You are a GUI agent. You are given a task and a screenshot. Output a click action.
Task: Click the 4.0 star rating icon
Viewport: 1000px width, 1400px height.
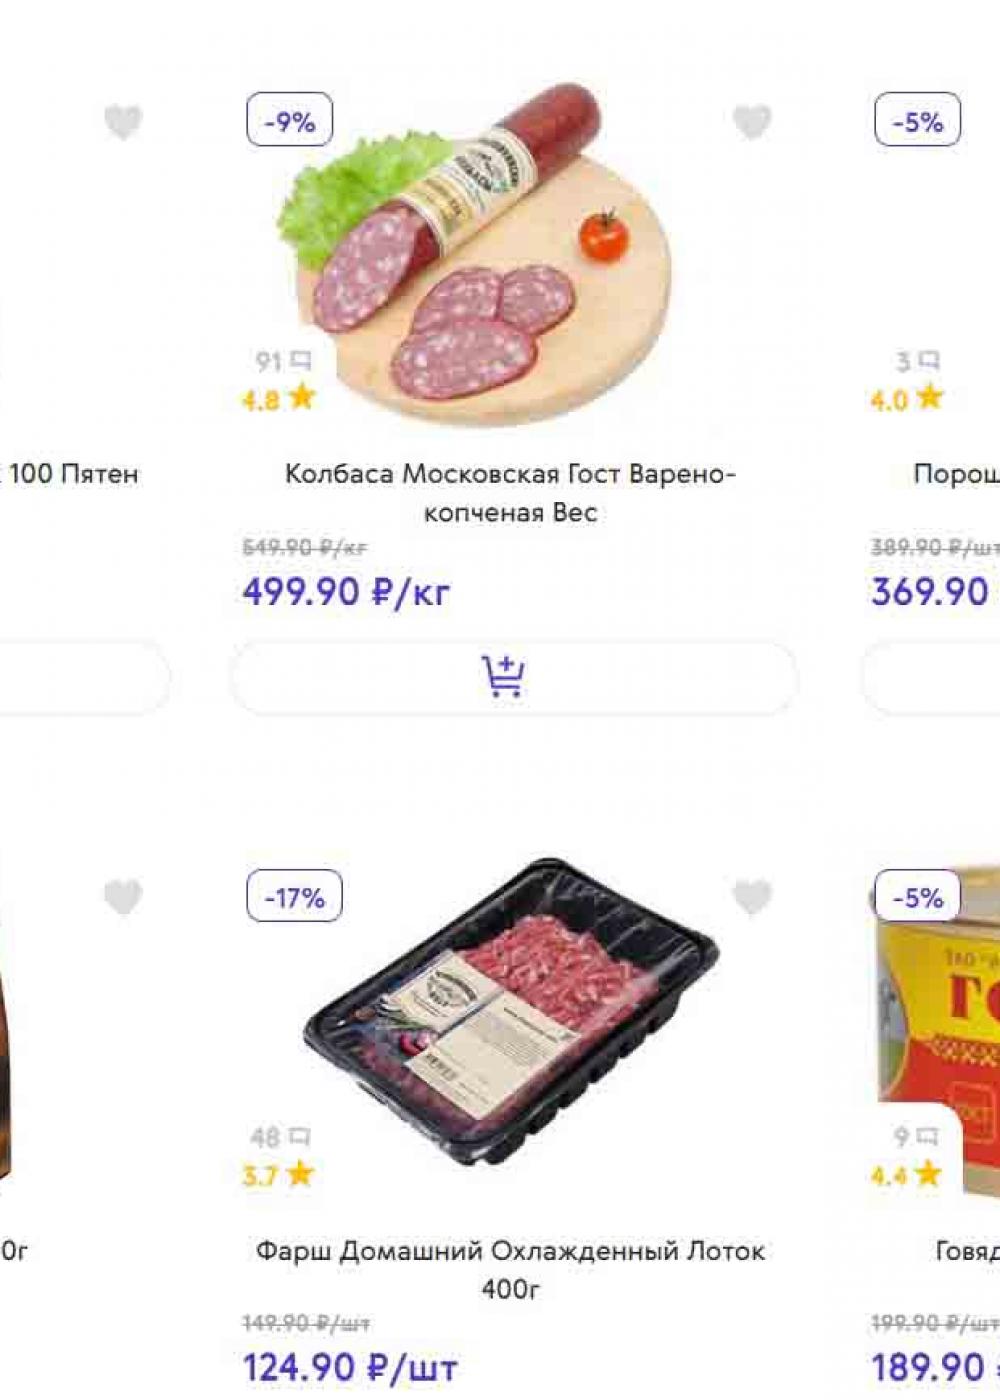(930, 397)
